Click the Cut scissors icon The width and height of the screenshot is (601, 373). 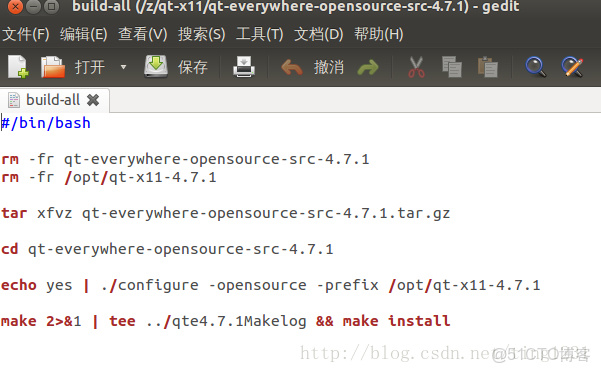416,67
